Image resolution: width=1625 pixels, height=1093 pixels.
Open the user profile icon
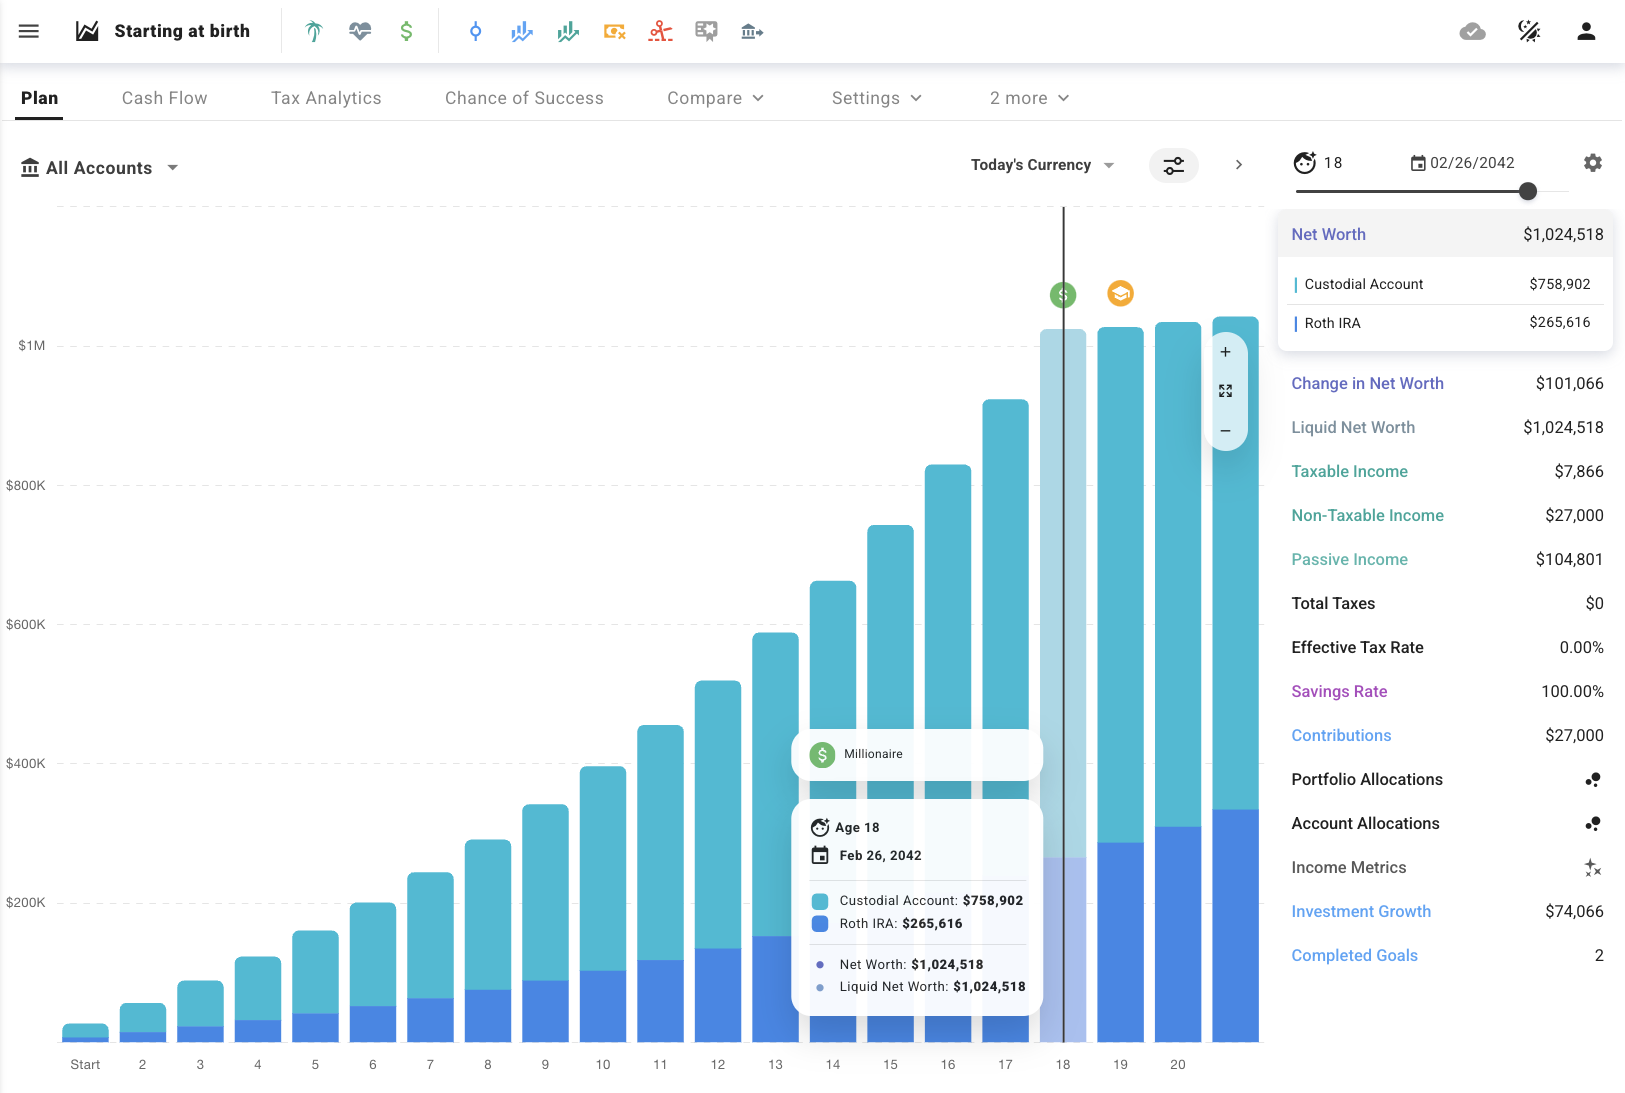point(1586,32)
